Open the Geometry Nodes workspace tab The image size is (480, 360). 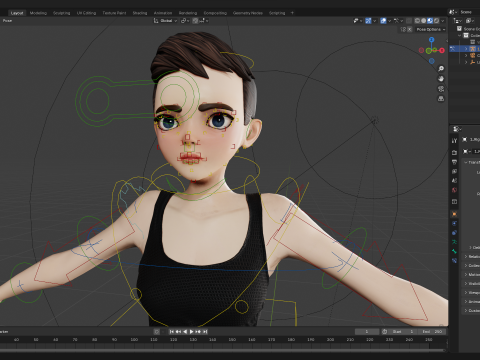tap(248, 13)
